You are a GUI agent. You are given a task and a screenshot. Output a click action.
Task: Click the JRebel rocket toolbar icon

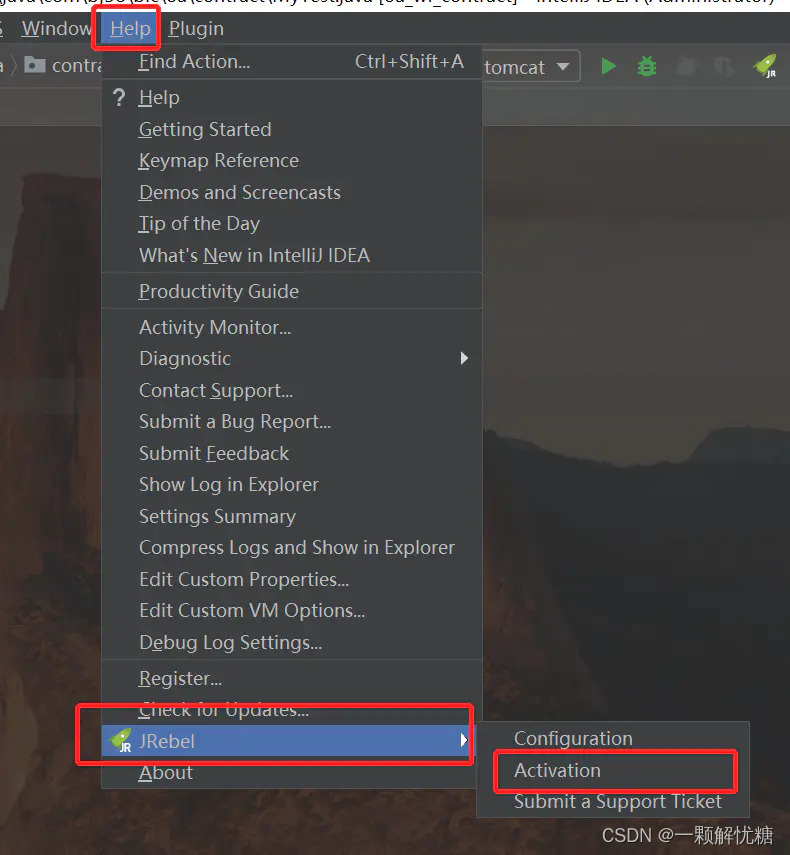tap(765, 67)
